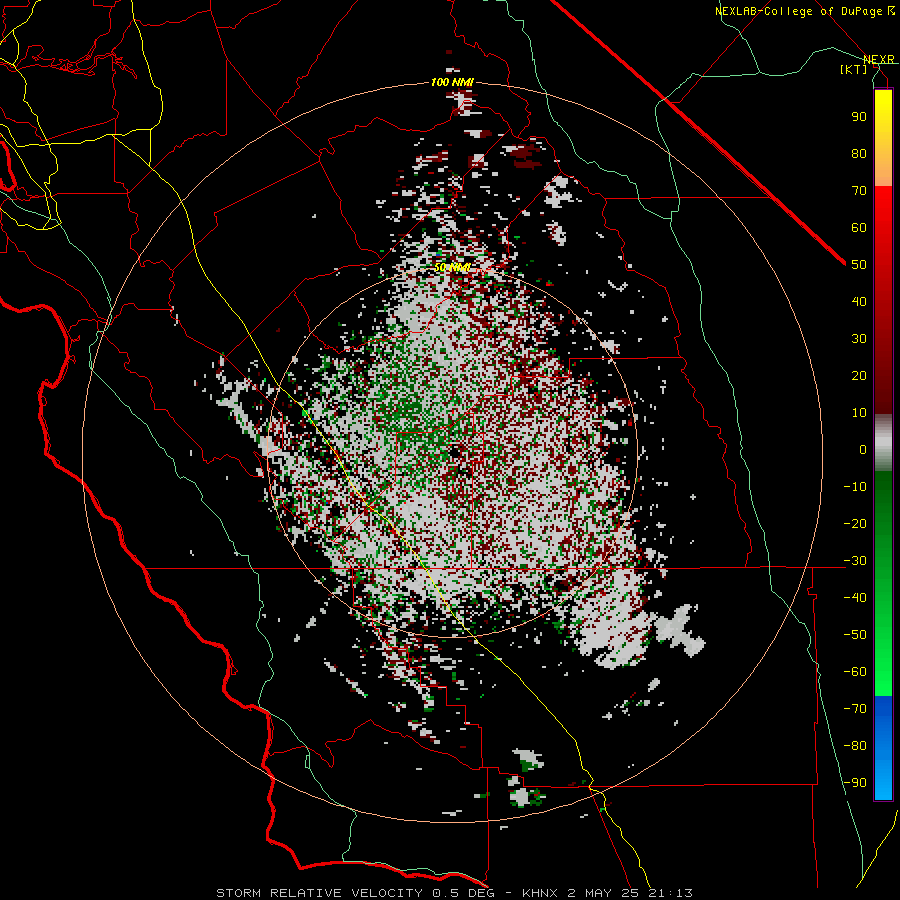Click the STORM RELATIVE VELOCITY caption text

320,893
